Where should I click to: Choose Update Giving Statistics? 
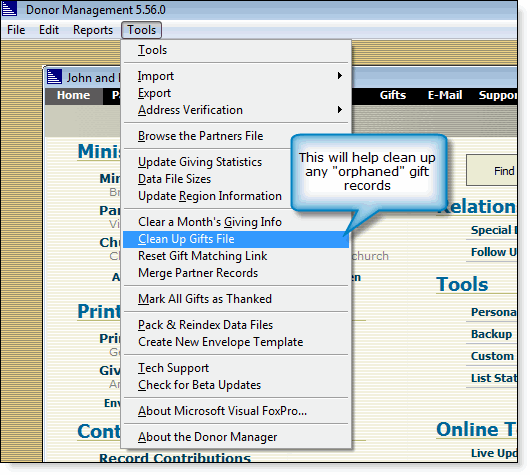200,162
